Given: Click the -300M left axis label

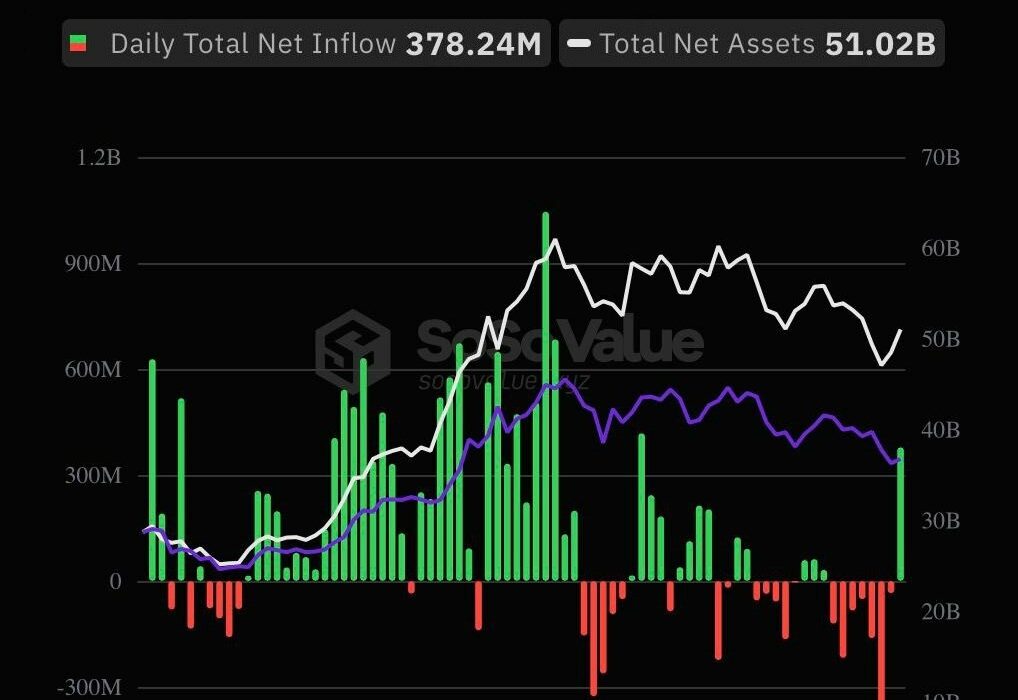Looking at the screenshot, I should pyautogui.click(x=90, y=687).
